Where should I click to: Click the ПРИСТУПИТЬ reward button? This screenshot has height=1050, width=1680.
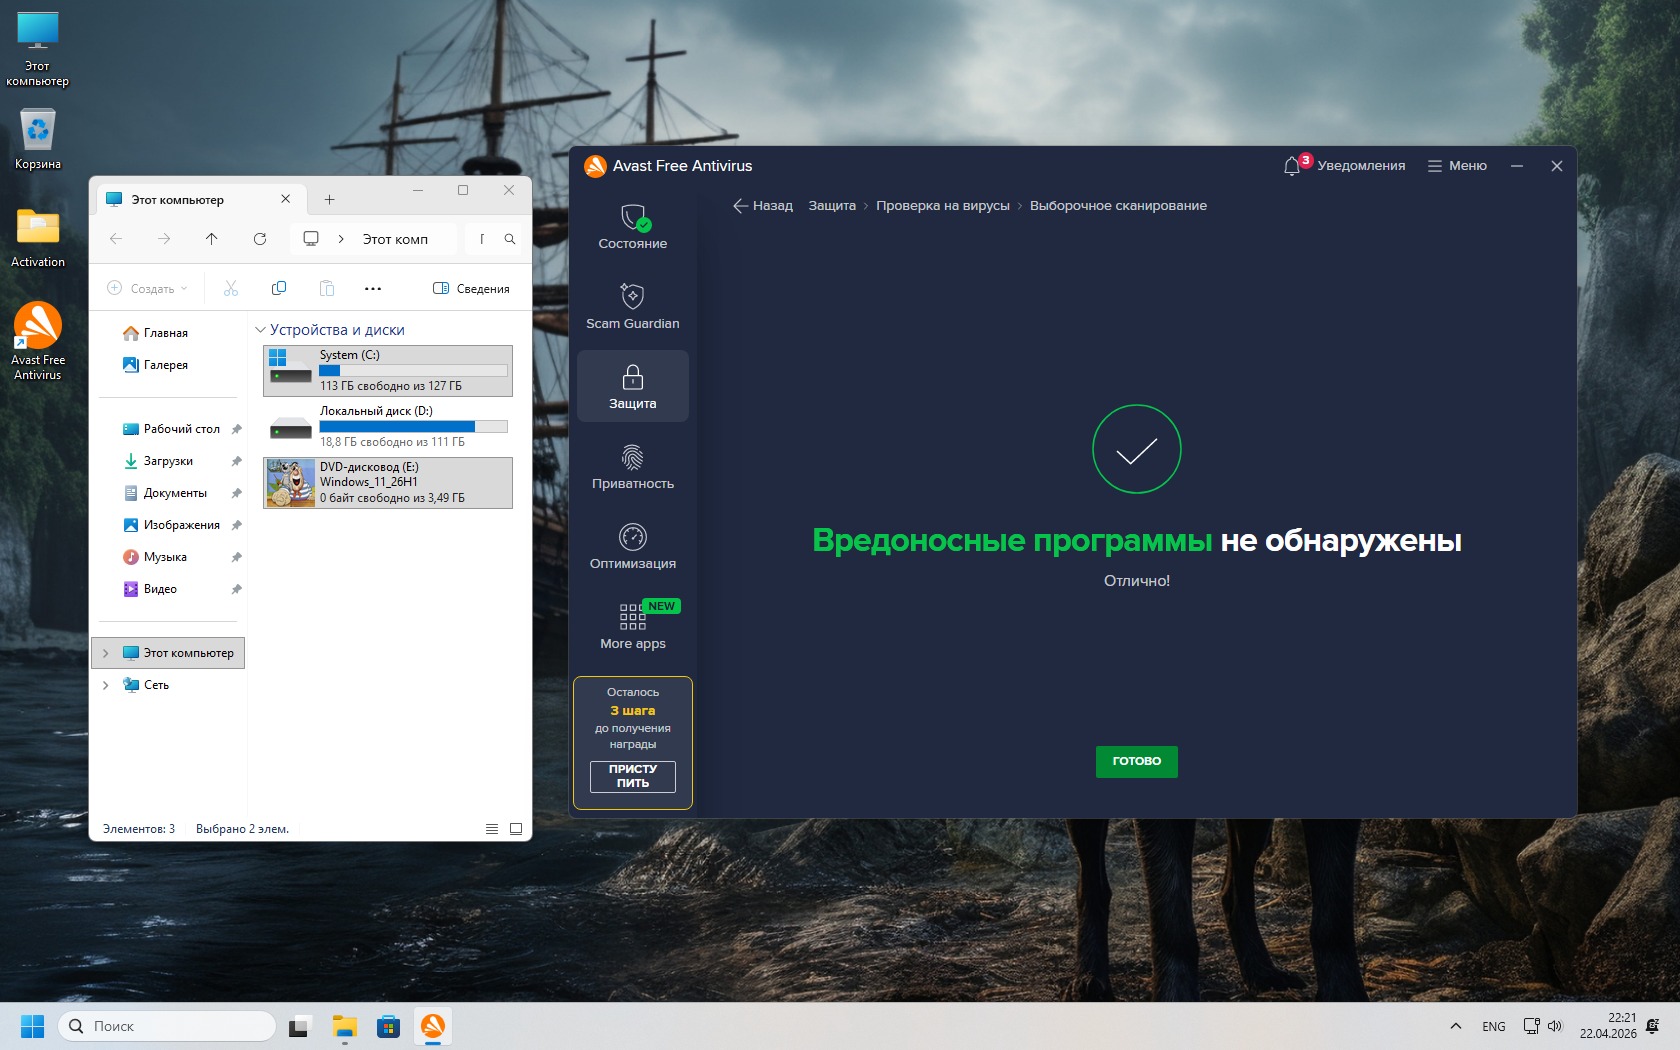click(x=632, y=776)
